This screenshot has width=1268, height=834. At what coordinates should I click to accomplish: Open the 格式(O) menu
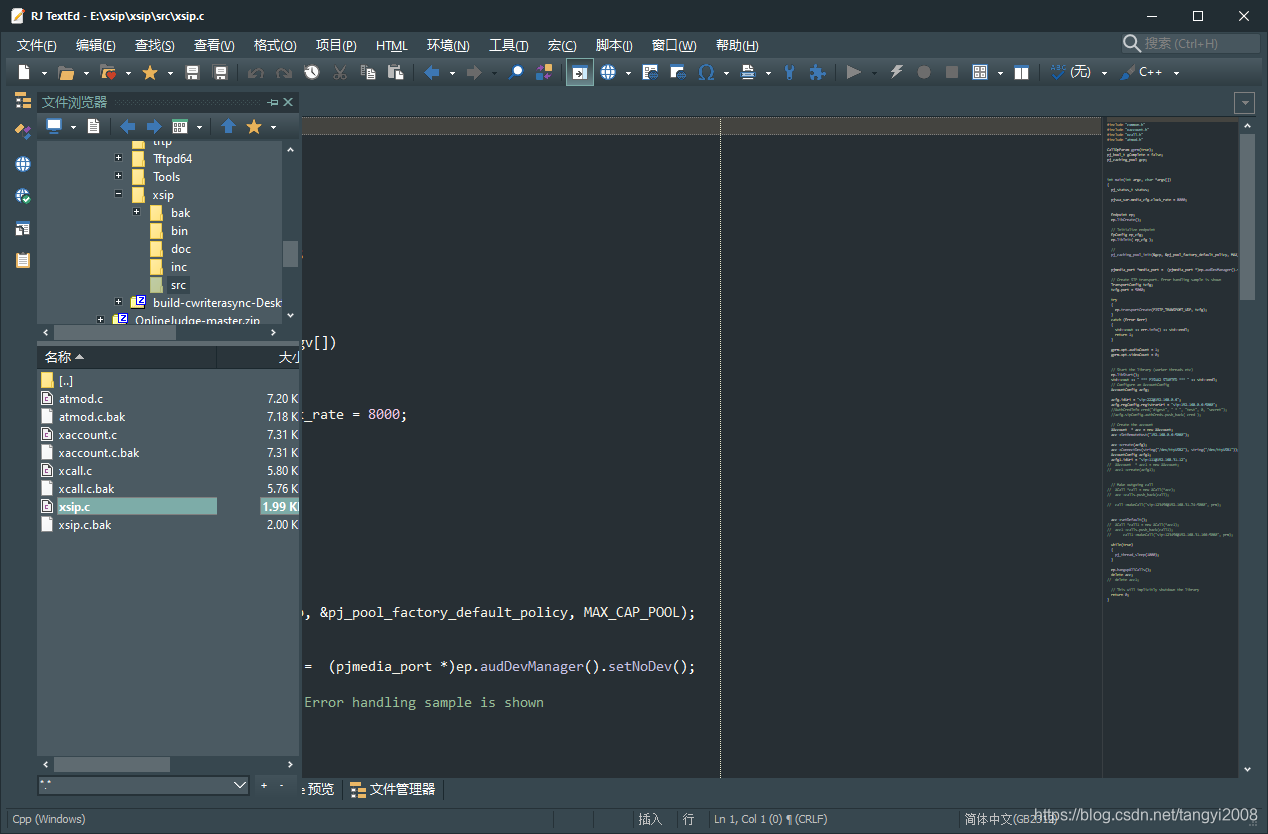[275, 45]
